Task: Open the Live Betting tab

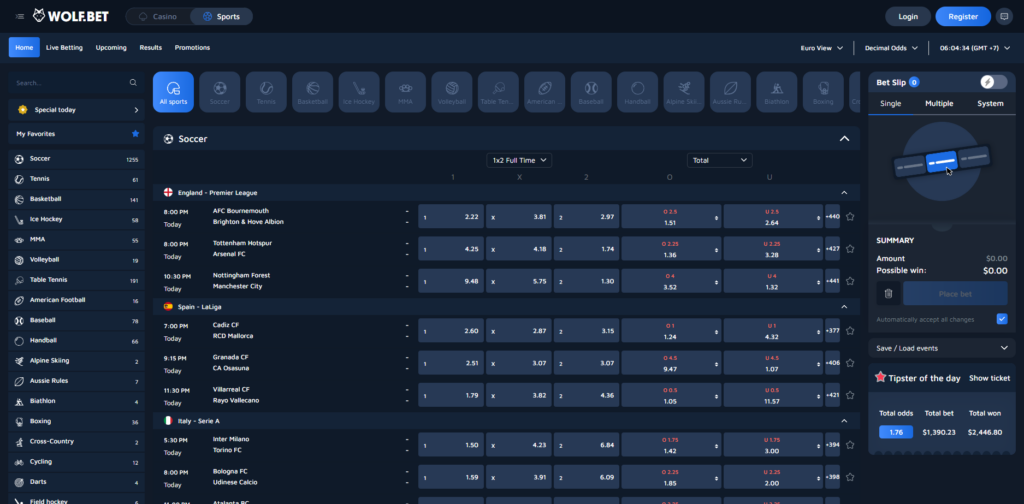Action: coord(64,48)
